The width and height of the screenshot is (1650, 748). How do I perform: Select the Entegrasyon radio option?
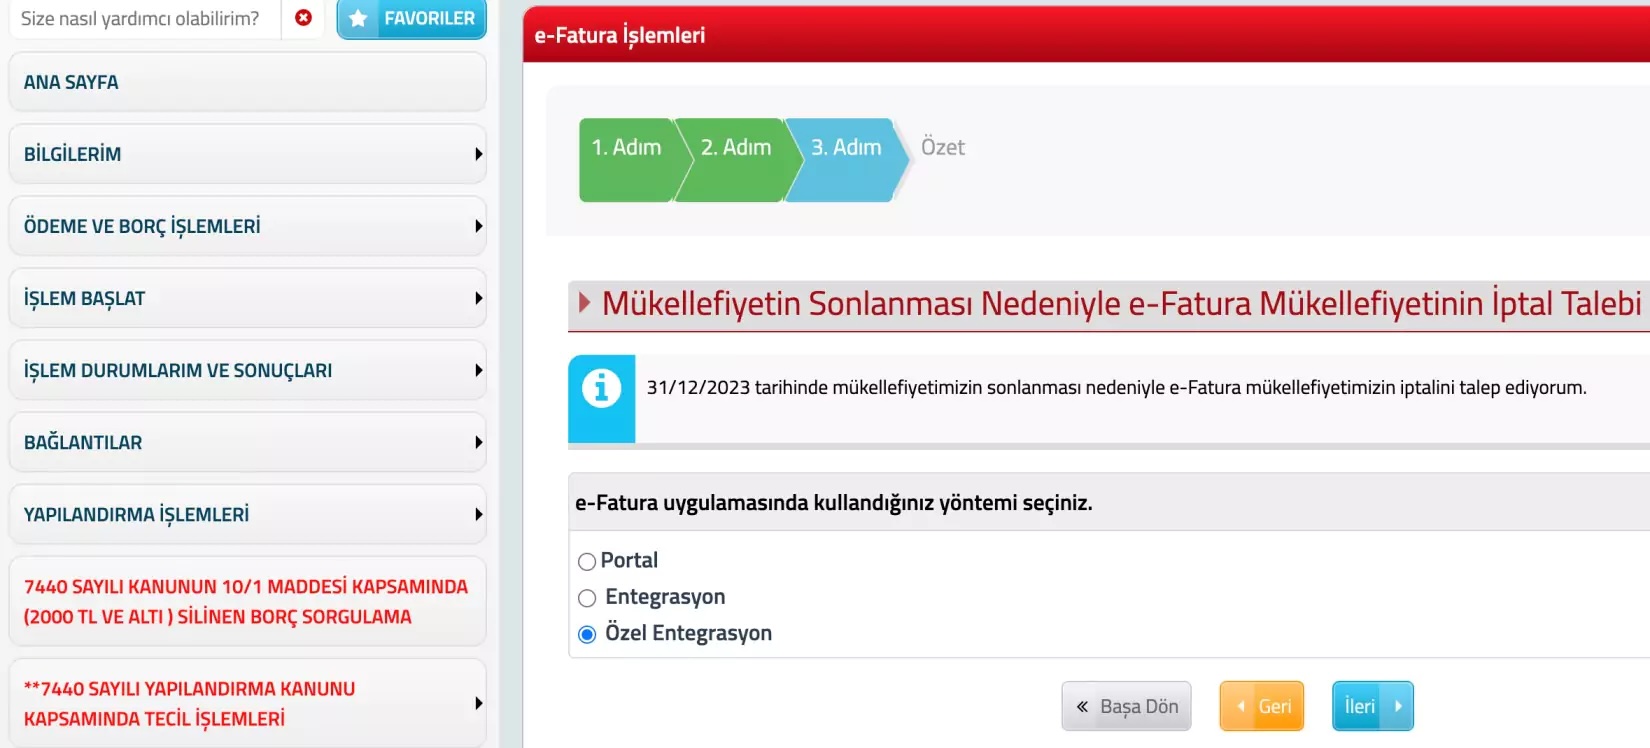coord(587,598)
